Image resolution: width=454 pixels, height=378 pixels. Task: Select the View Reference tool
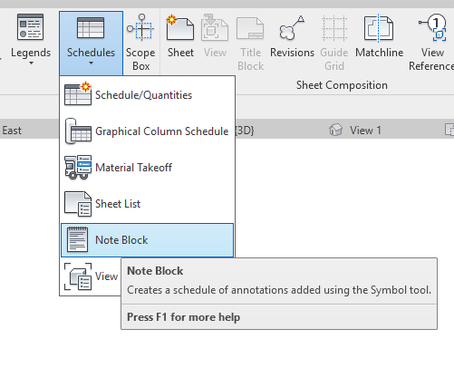click(432, 42)
